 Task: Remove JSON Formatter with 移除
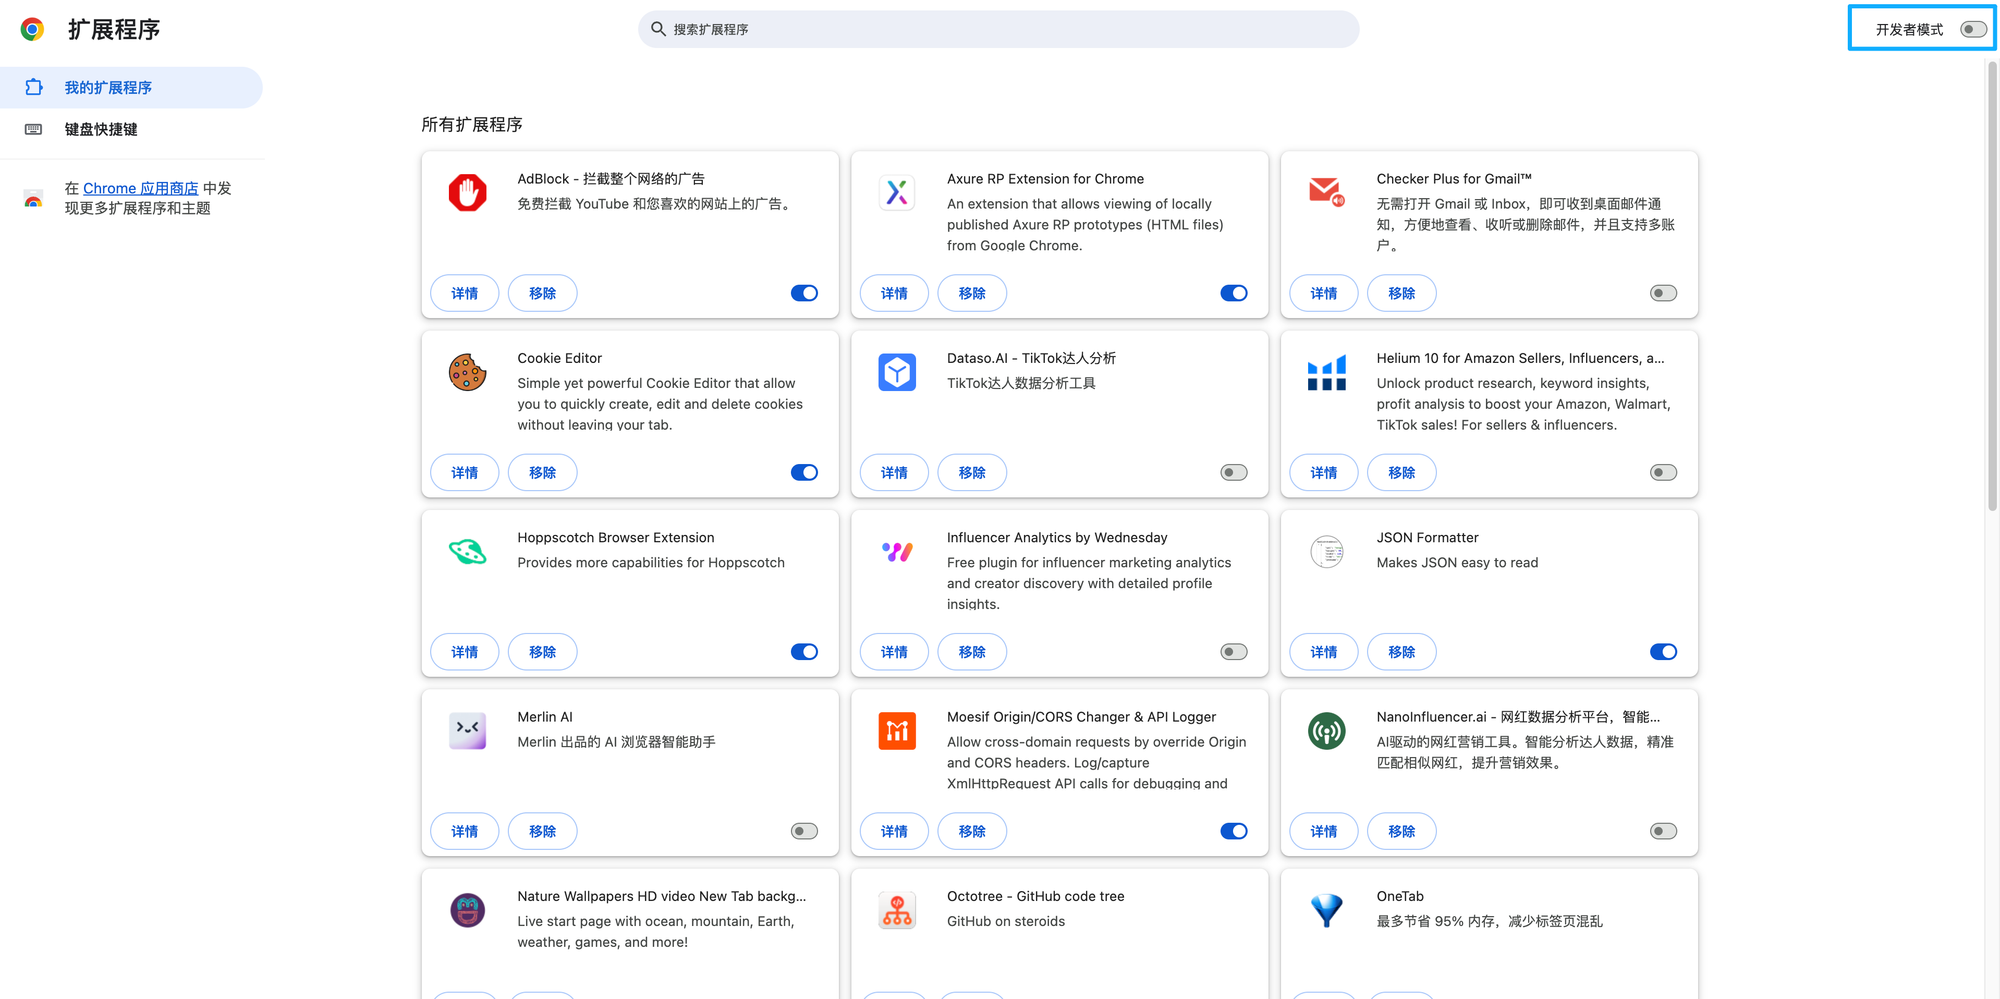click(x=1402, y=652)
